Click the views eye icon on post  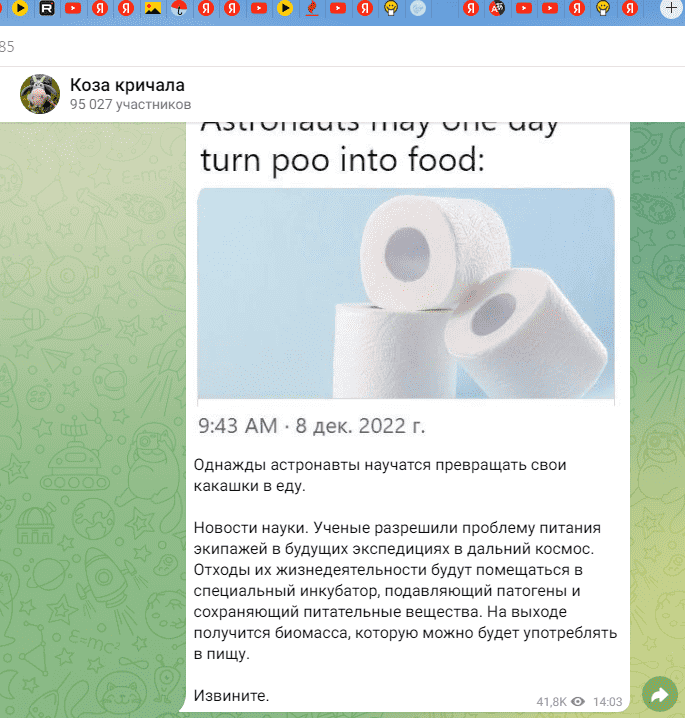[578, 702]
